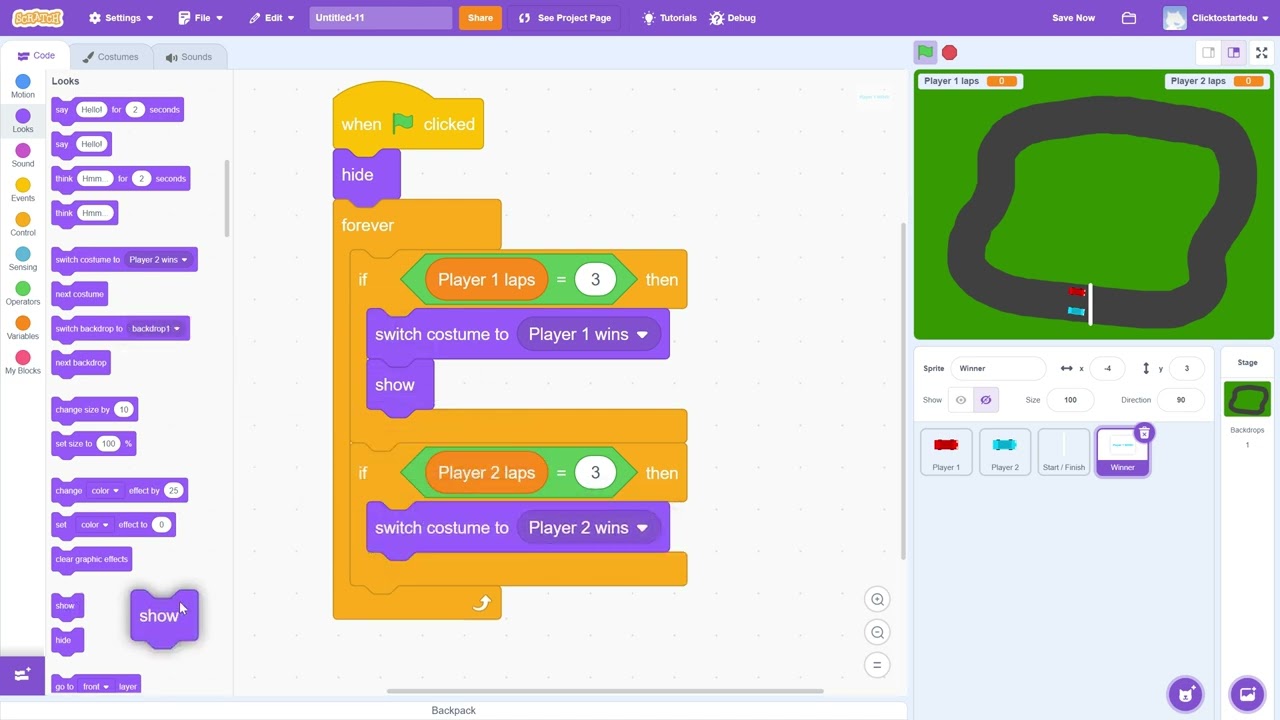Select the Events block category
The image size is (1280, 720).
tap(23, 190)
